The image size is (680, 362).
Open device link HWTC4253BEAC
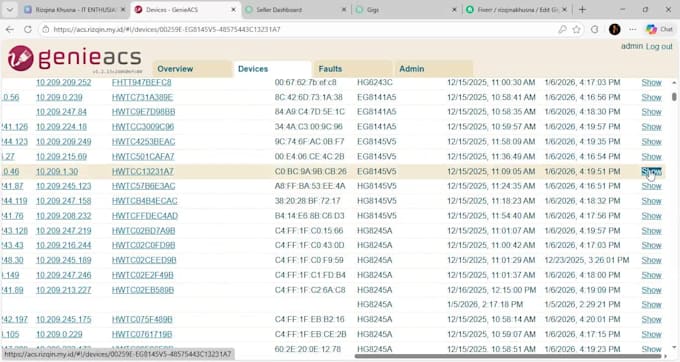pos(144,142)
